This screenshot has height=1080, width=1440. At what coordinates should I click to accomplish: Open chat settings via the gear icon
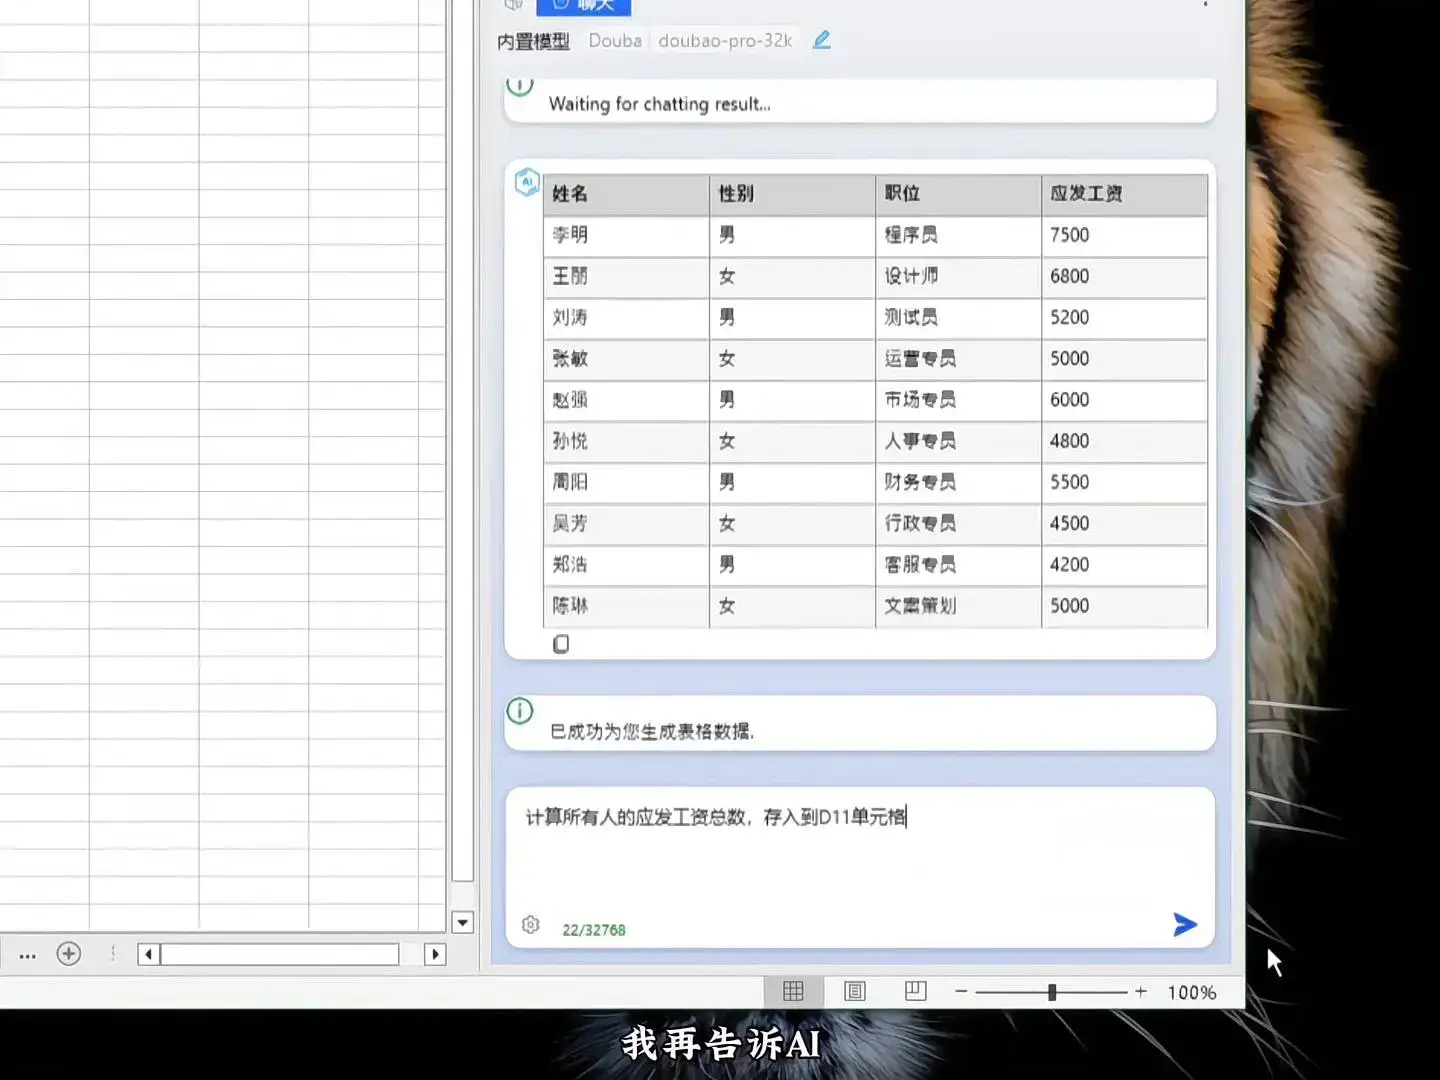pos(530,925)
